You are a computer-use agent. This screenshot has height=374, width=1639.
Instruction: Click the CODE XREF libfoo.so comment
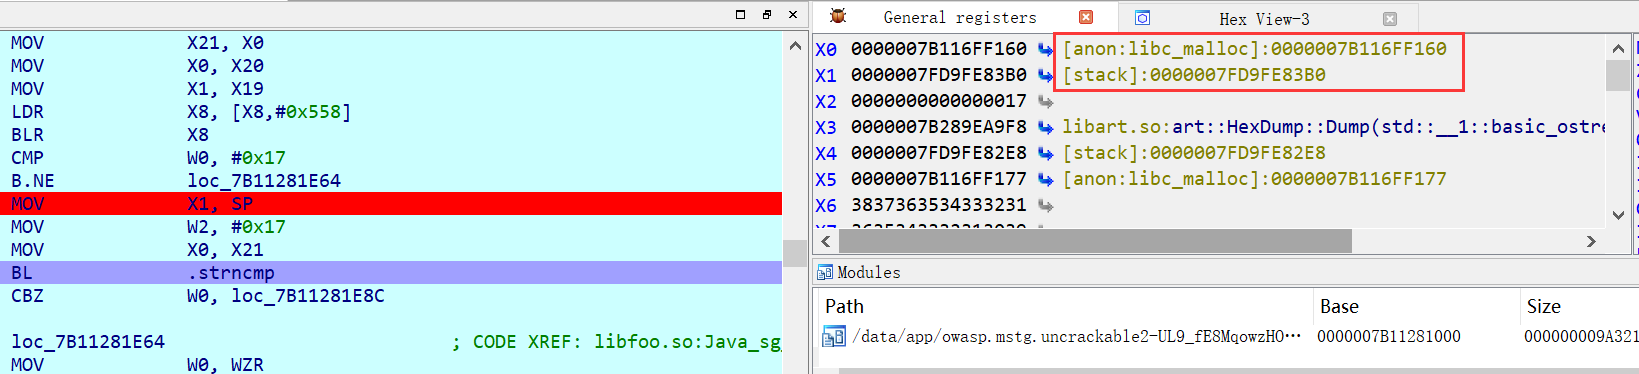click(x=616, y=342)
